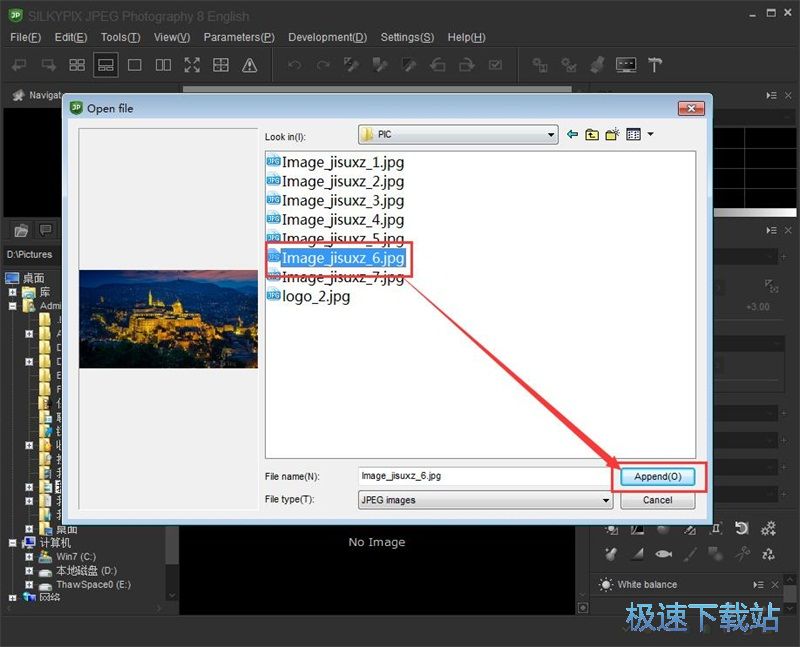Go up one folder level in dialog
Screen dimensions: 800x647
pos(592,135)
